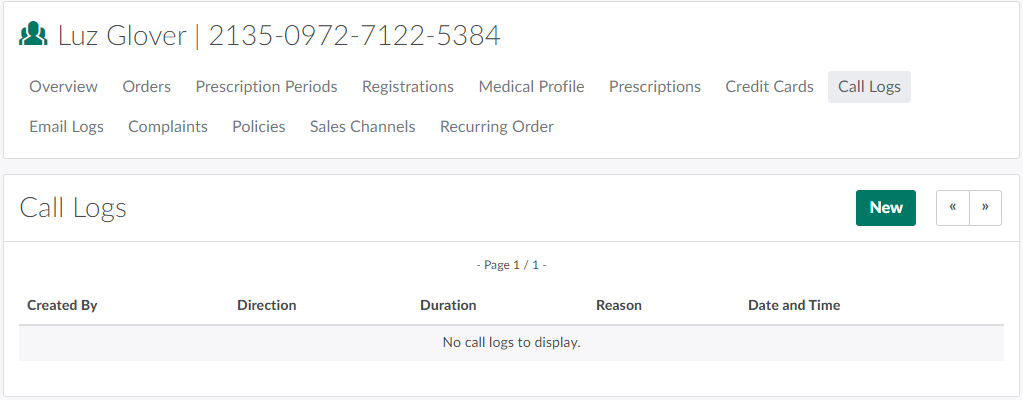
Task: Open Credit Cards section
Action: [x=769, y=87]
